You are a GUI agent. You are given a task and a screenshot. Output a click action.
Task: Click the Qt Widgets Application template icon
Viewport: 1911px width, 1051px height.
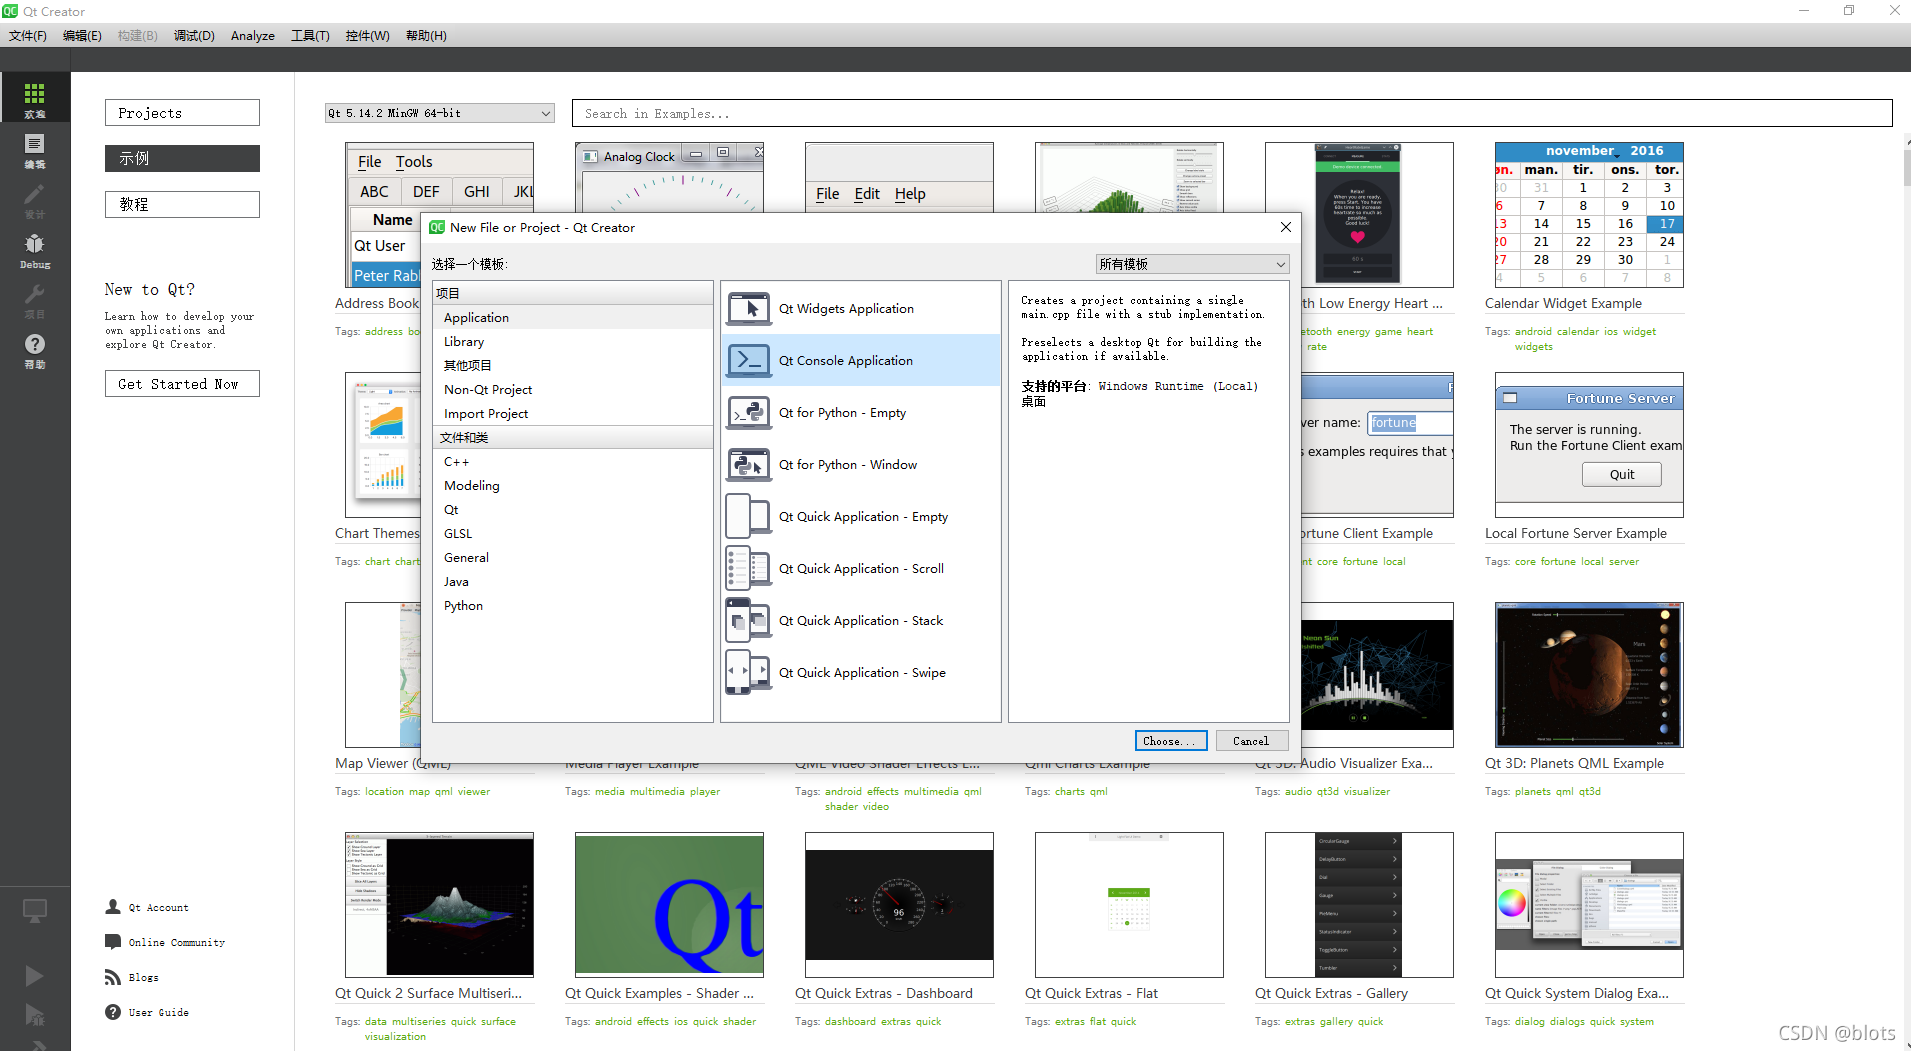pos(749,309)
